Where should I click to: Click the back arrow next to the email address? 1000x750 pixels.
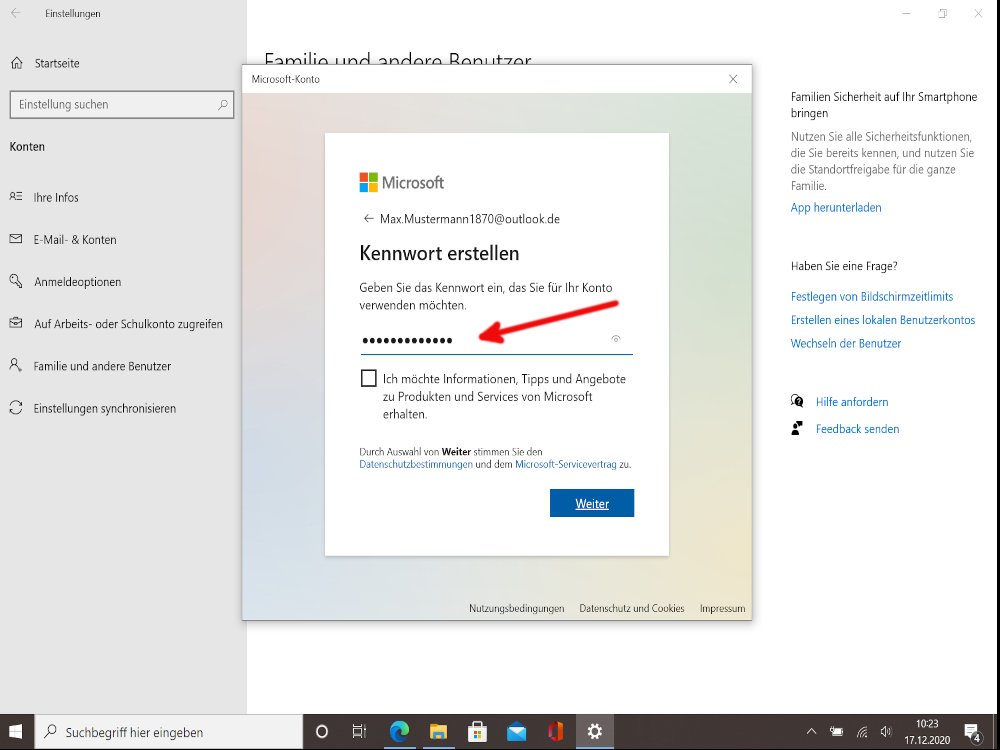pyautogui.click(x=368, y=218)
